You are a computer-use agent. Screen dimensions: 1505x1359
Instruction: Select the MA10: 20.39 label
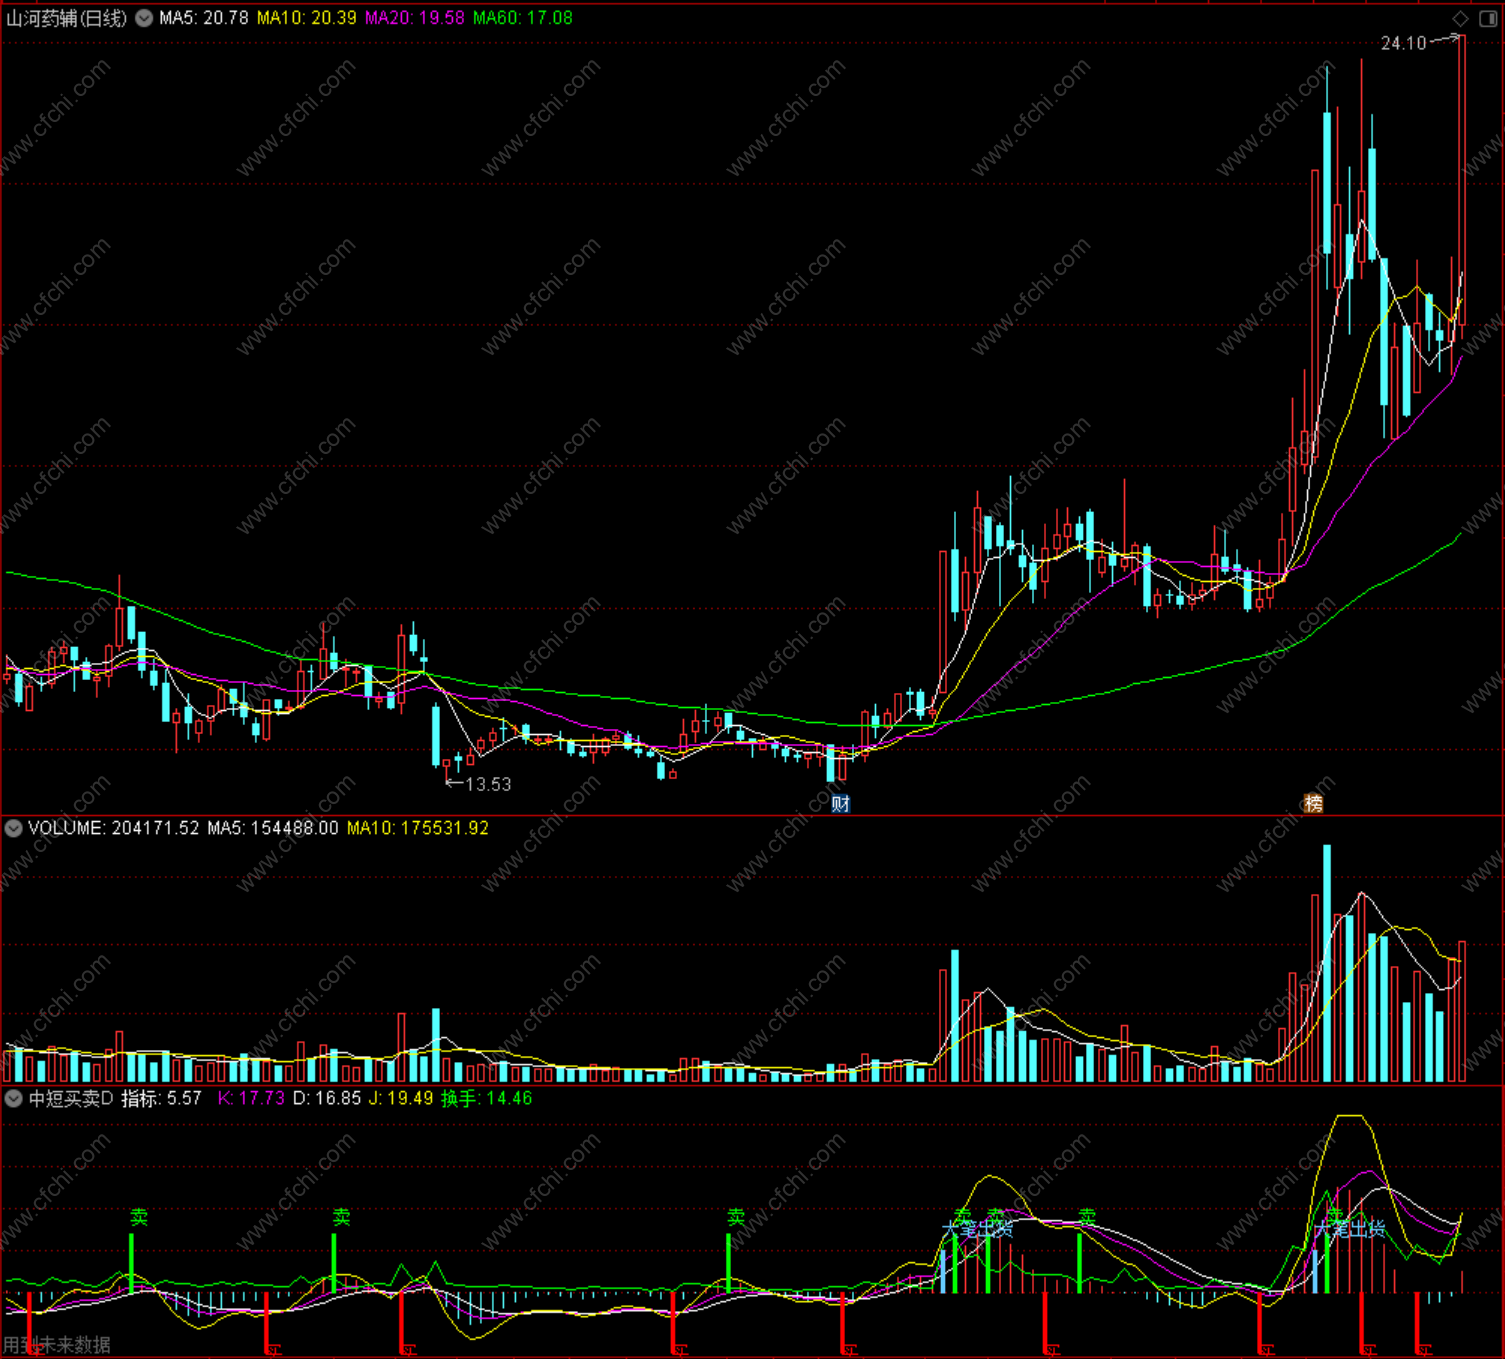coord(306,18)
